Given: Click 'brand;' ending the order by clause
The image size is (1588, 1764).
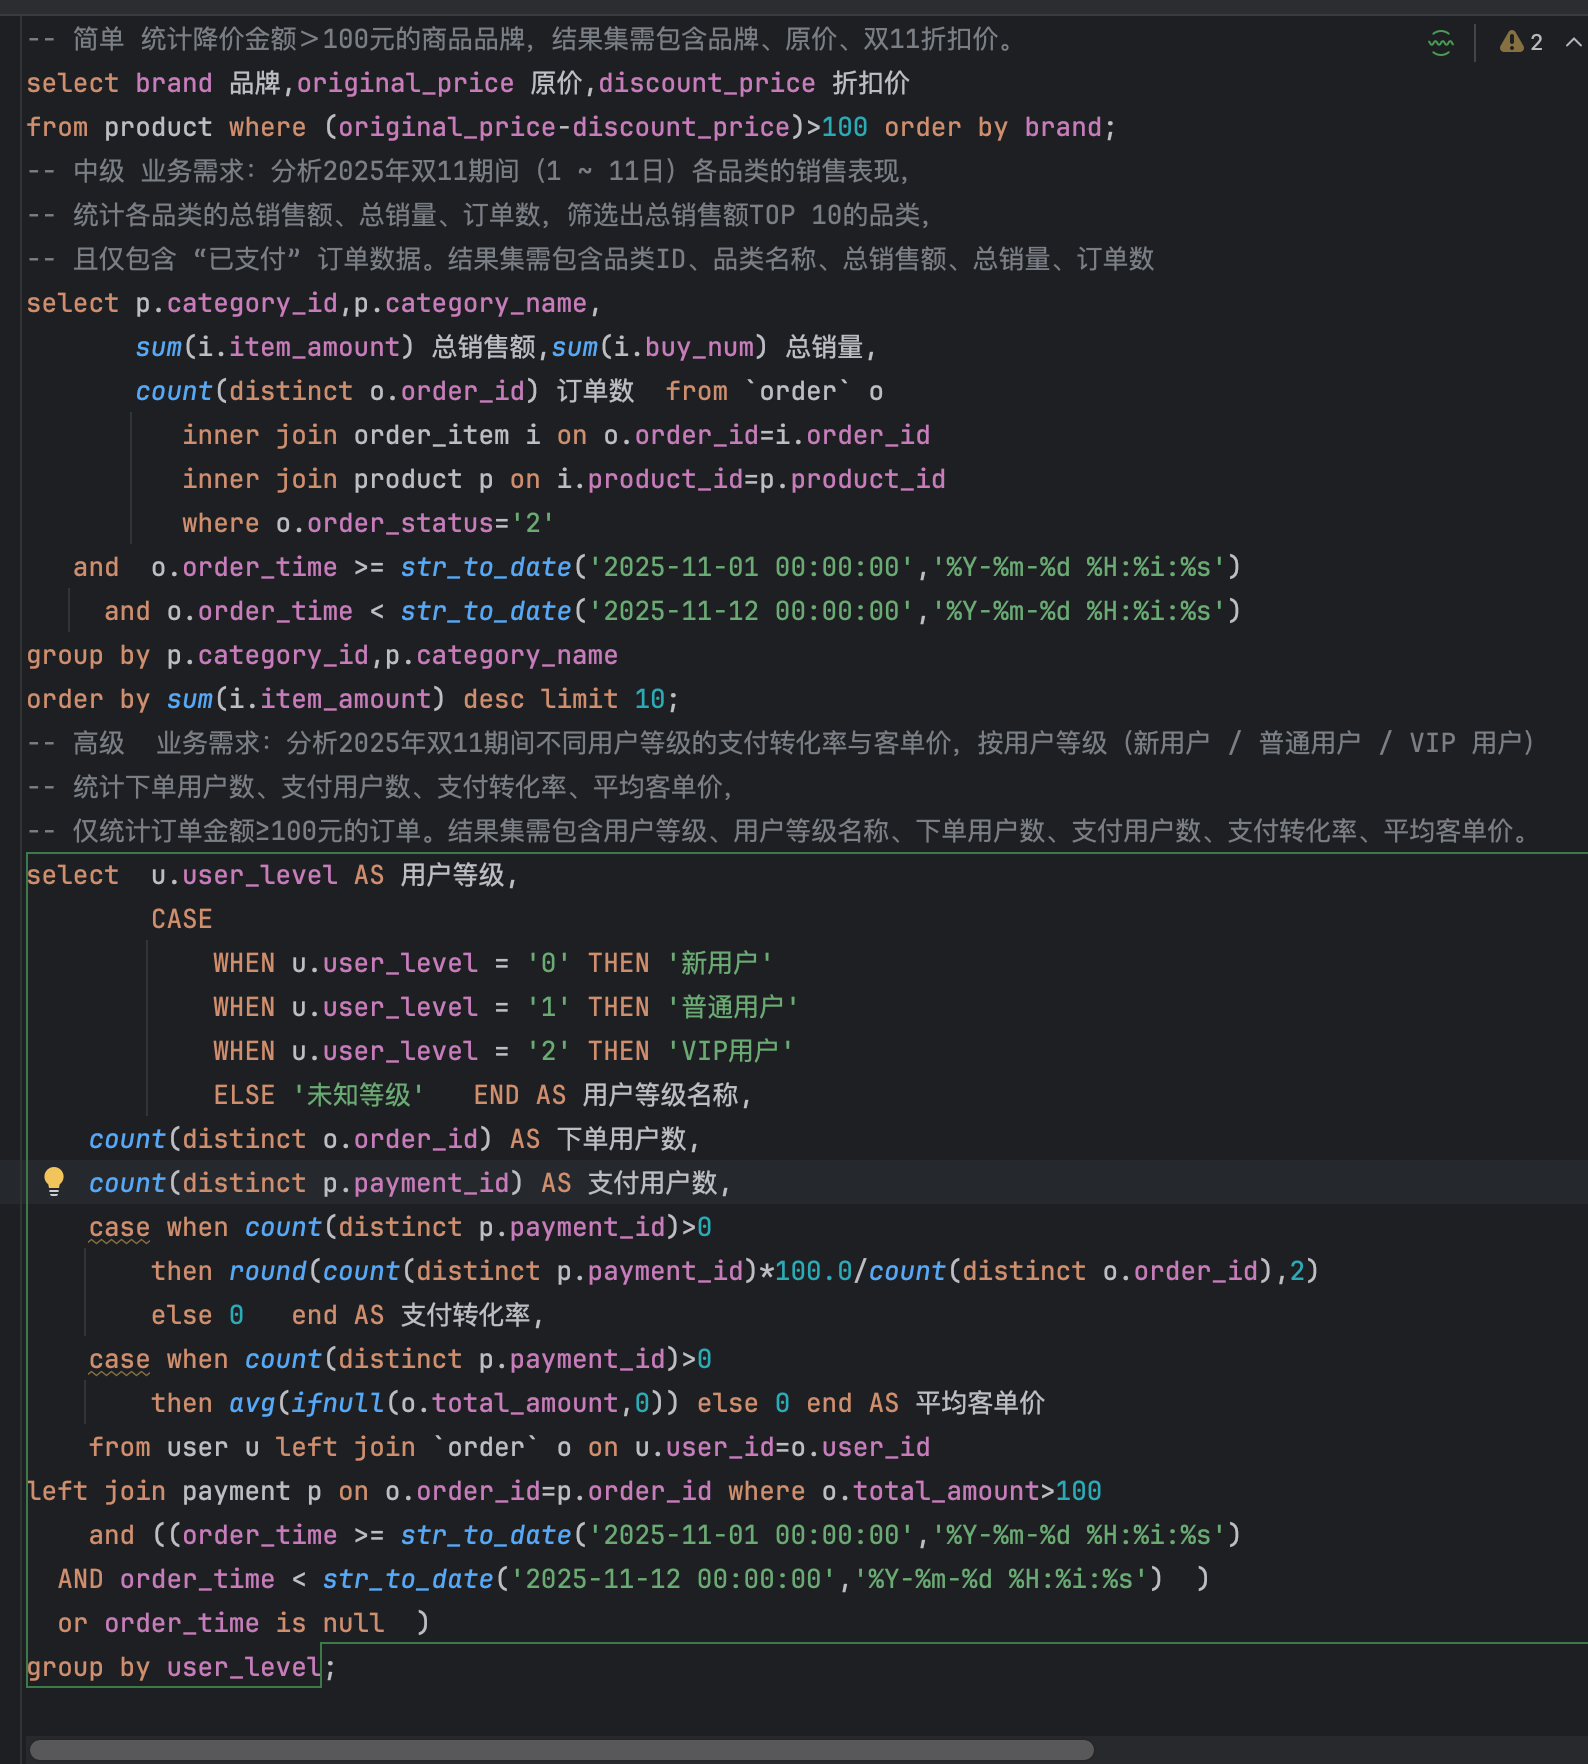Looking at the screenshot, I should click(x=1070, y=127).
